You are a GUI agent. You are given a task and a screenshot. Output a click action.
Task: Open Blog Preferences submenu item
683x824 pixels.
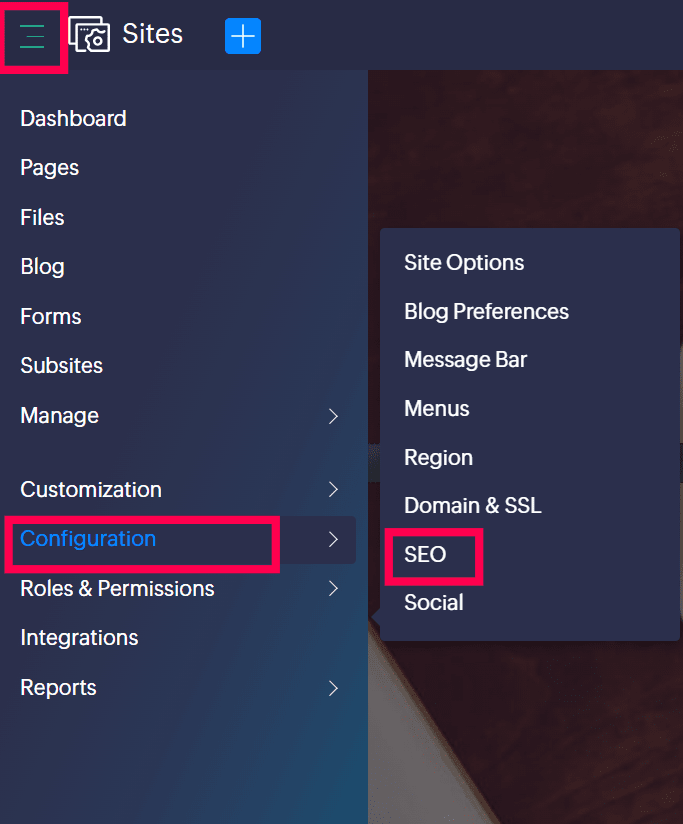click(487, 312)
